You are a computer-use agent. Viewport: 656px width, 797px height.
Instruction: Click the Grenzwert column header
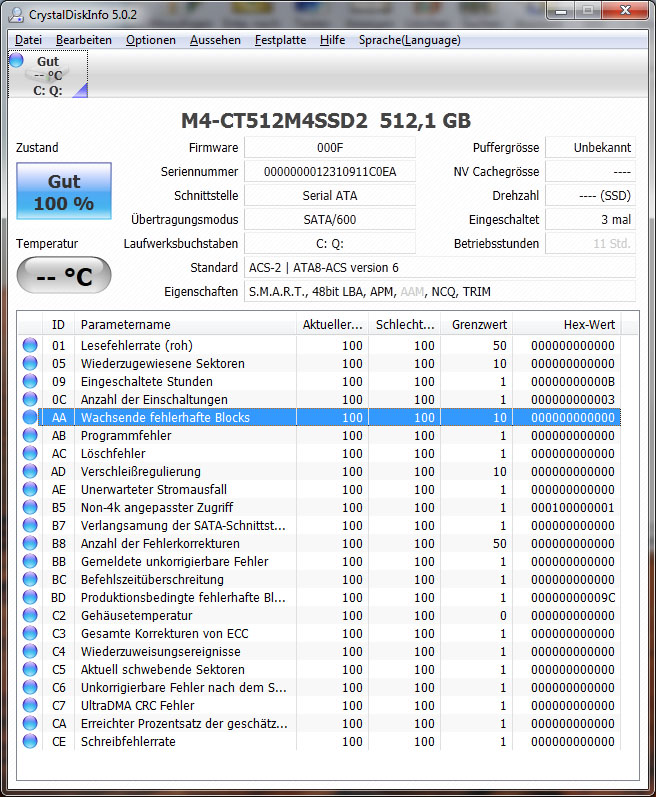point(477,324)
